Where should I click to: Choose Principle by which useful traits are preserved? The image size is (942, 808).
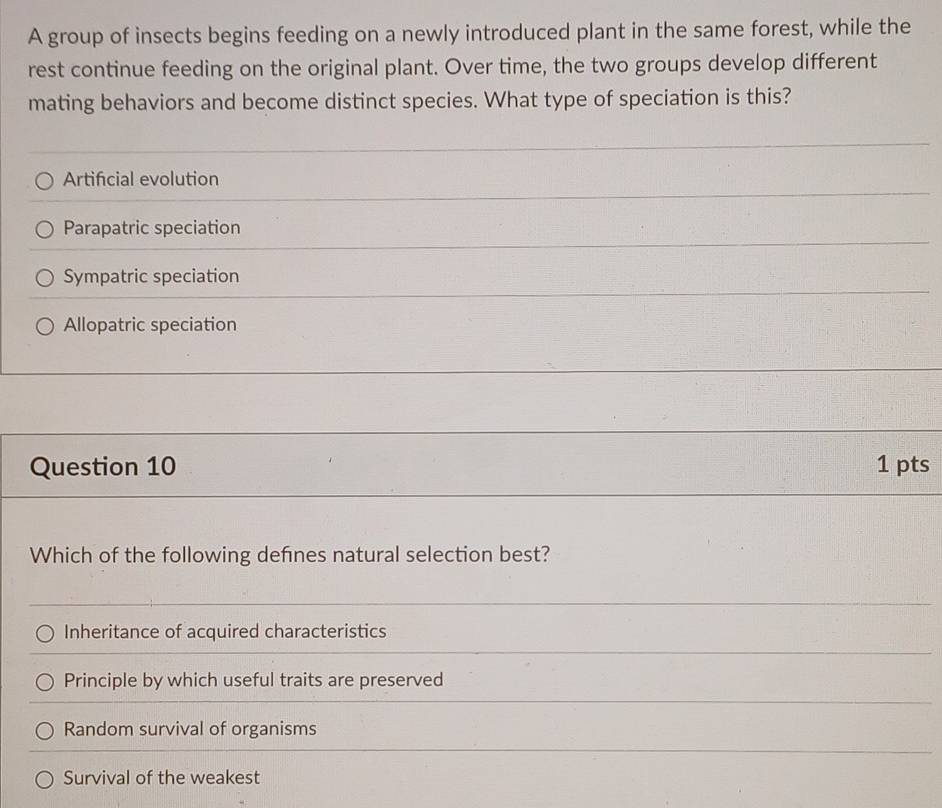pos(44,682)
